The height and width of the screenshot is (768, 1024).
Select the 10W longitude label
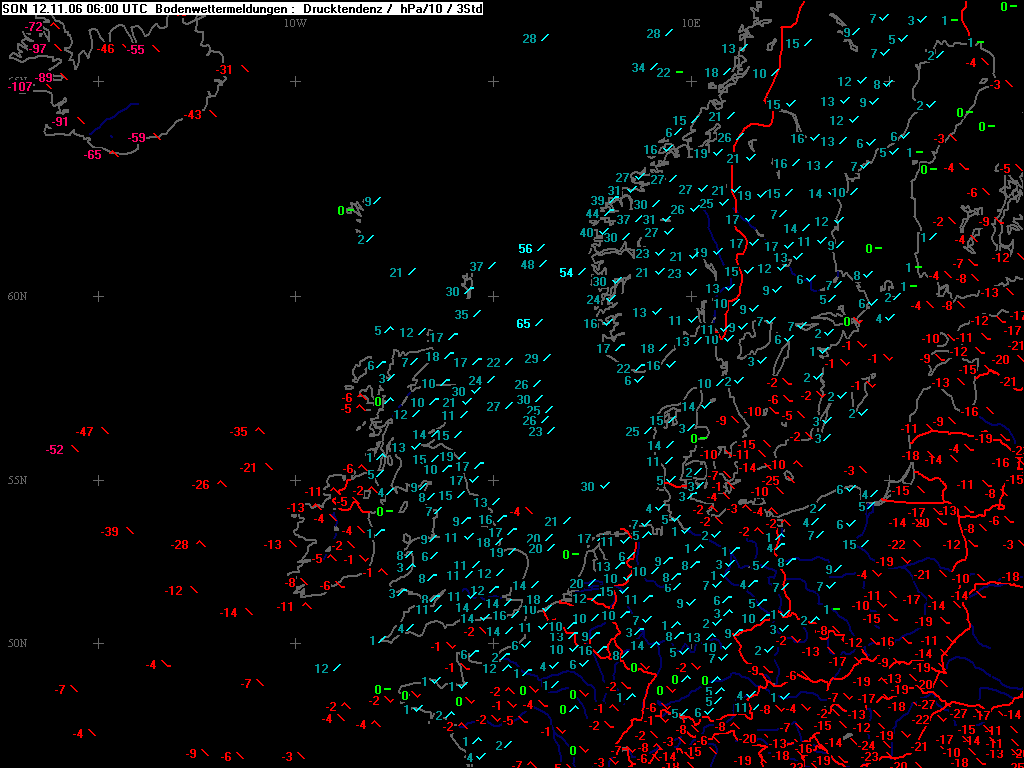point(295,23)
